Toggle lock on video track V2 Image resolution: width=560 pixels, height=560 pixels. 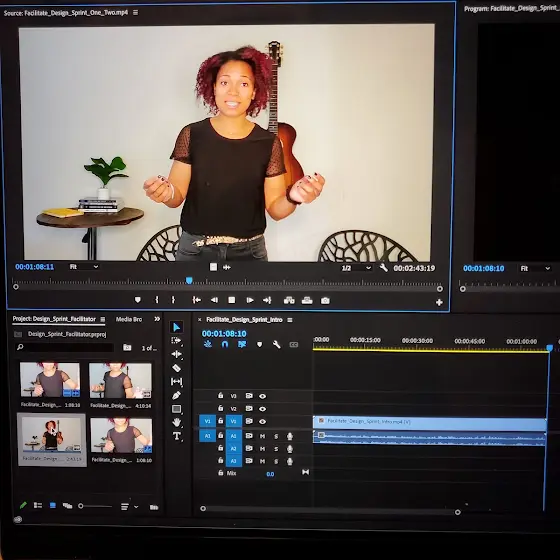[x=221, y=408]
